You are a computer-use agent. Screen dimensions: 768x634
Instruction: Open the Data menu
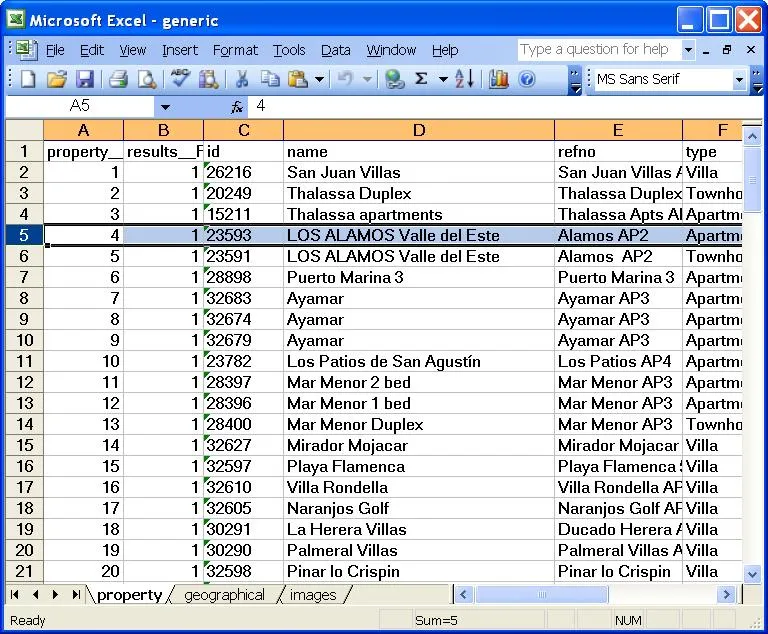[x=336, y=50]
